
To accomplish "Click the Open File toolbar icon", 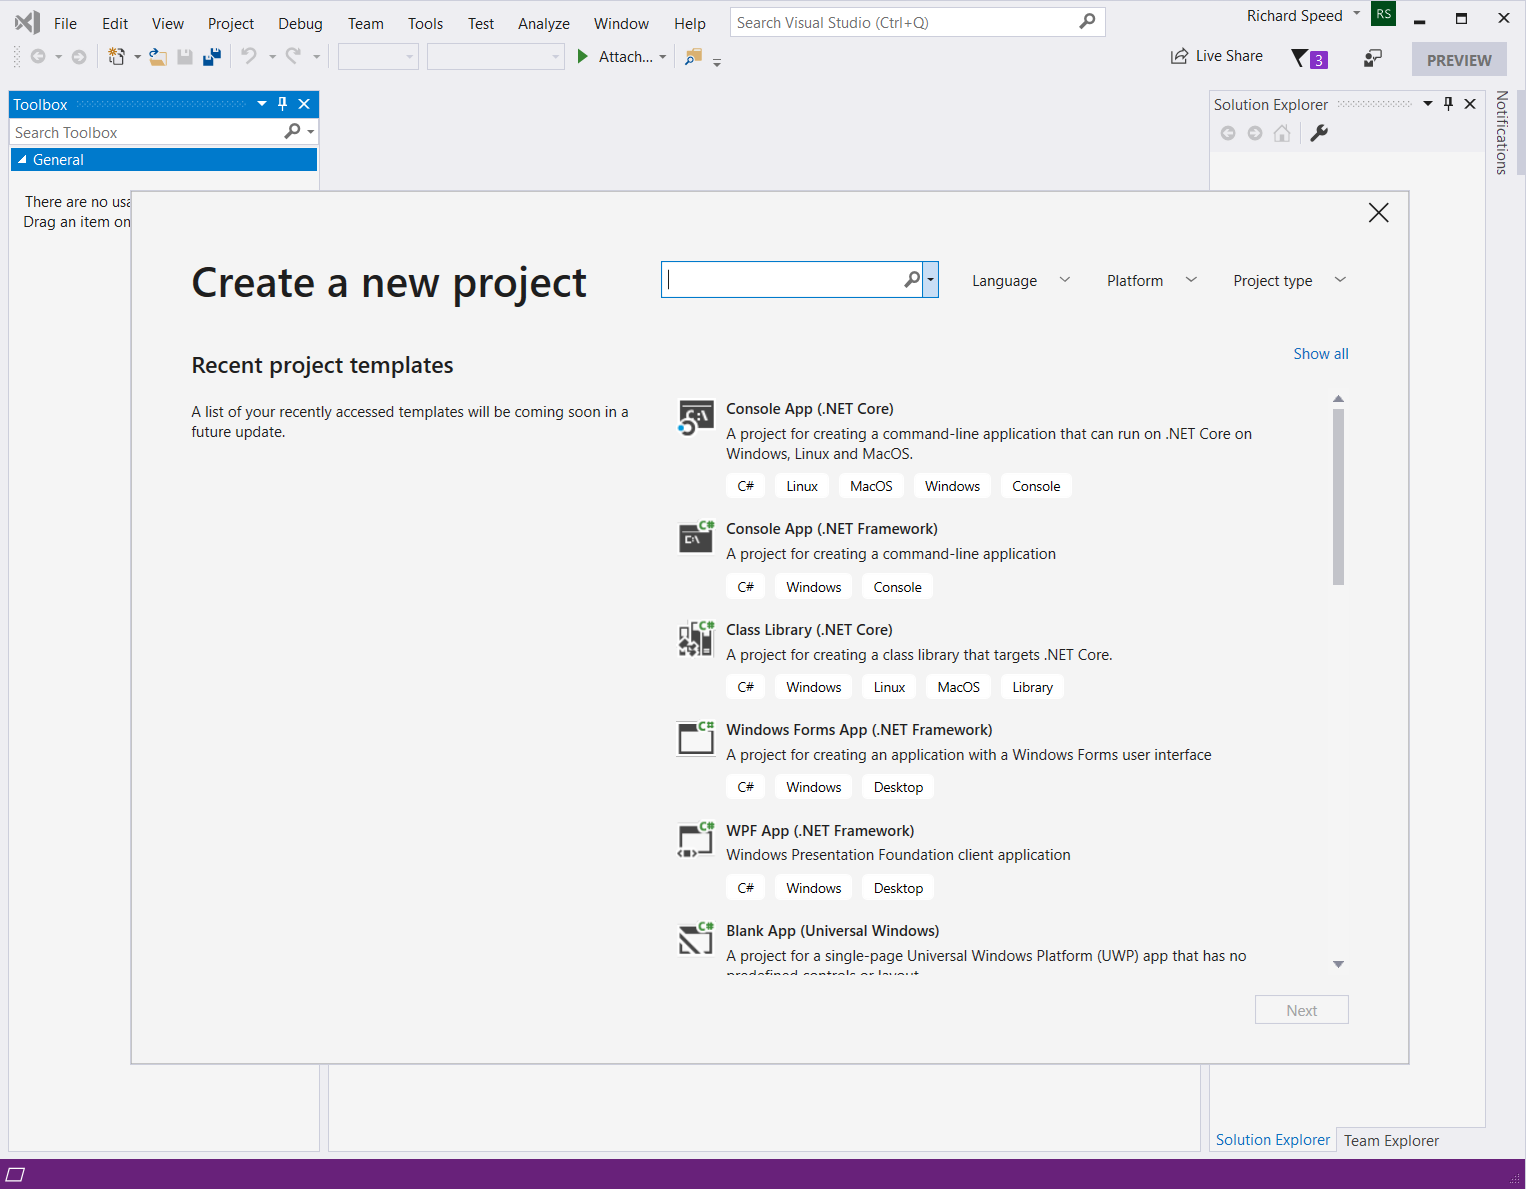I will [158, 57].
